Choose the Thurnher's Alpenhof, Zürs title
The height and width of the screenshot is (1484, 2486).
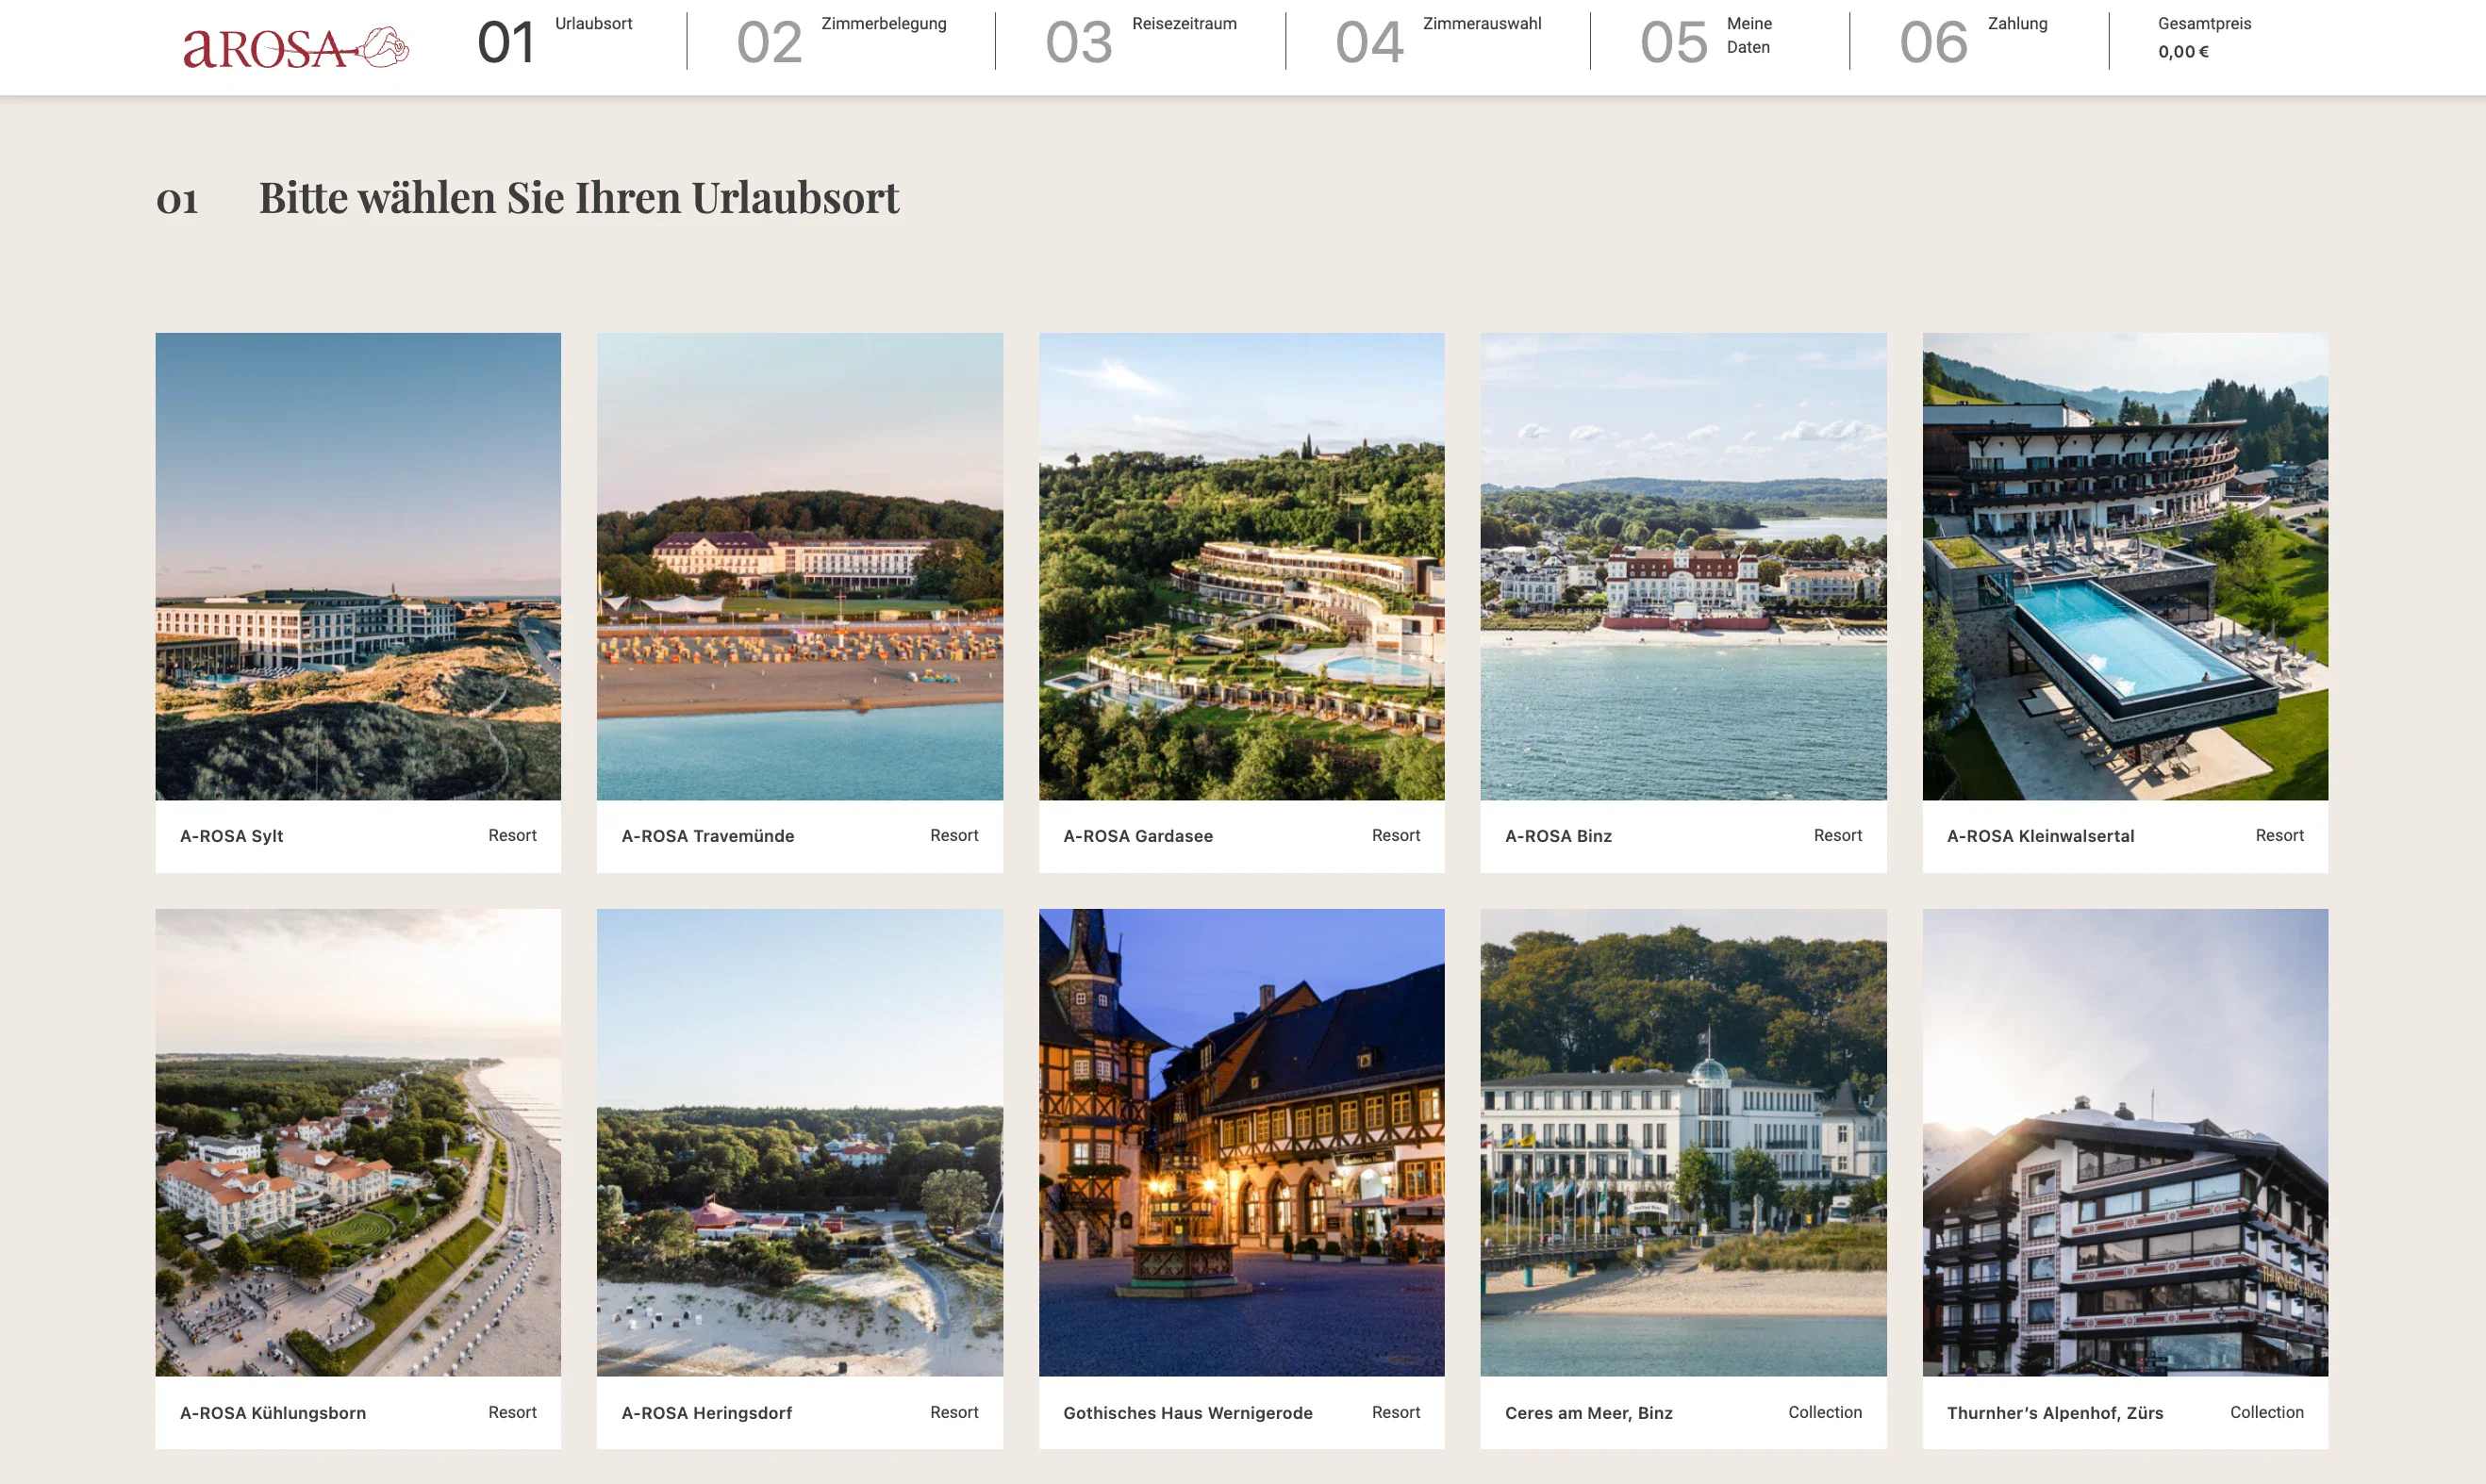(x=2055, y=1413)
